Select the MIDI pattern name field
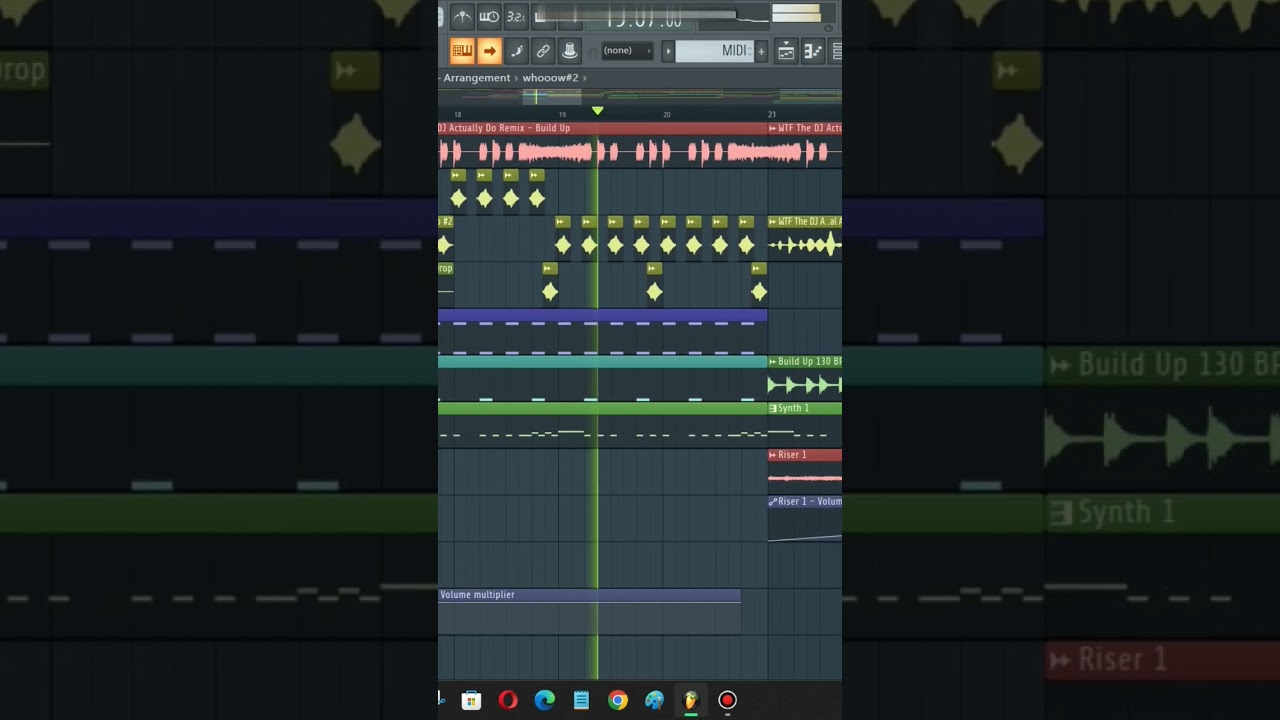 point(714,51)
